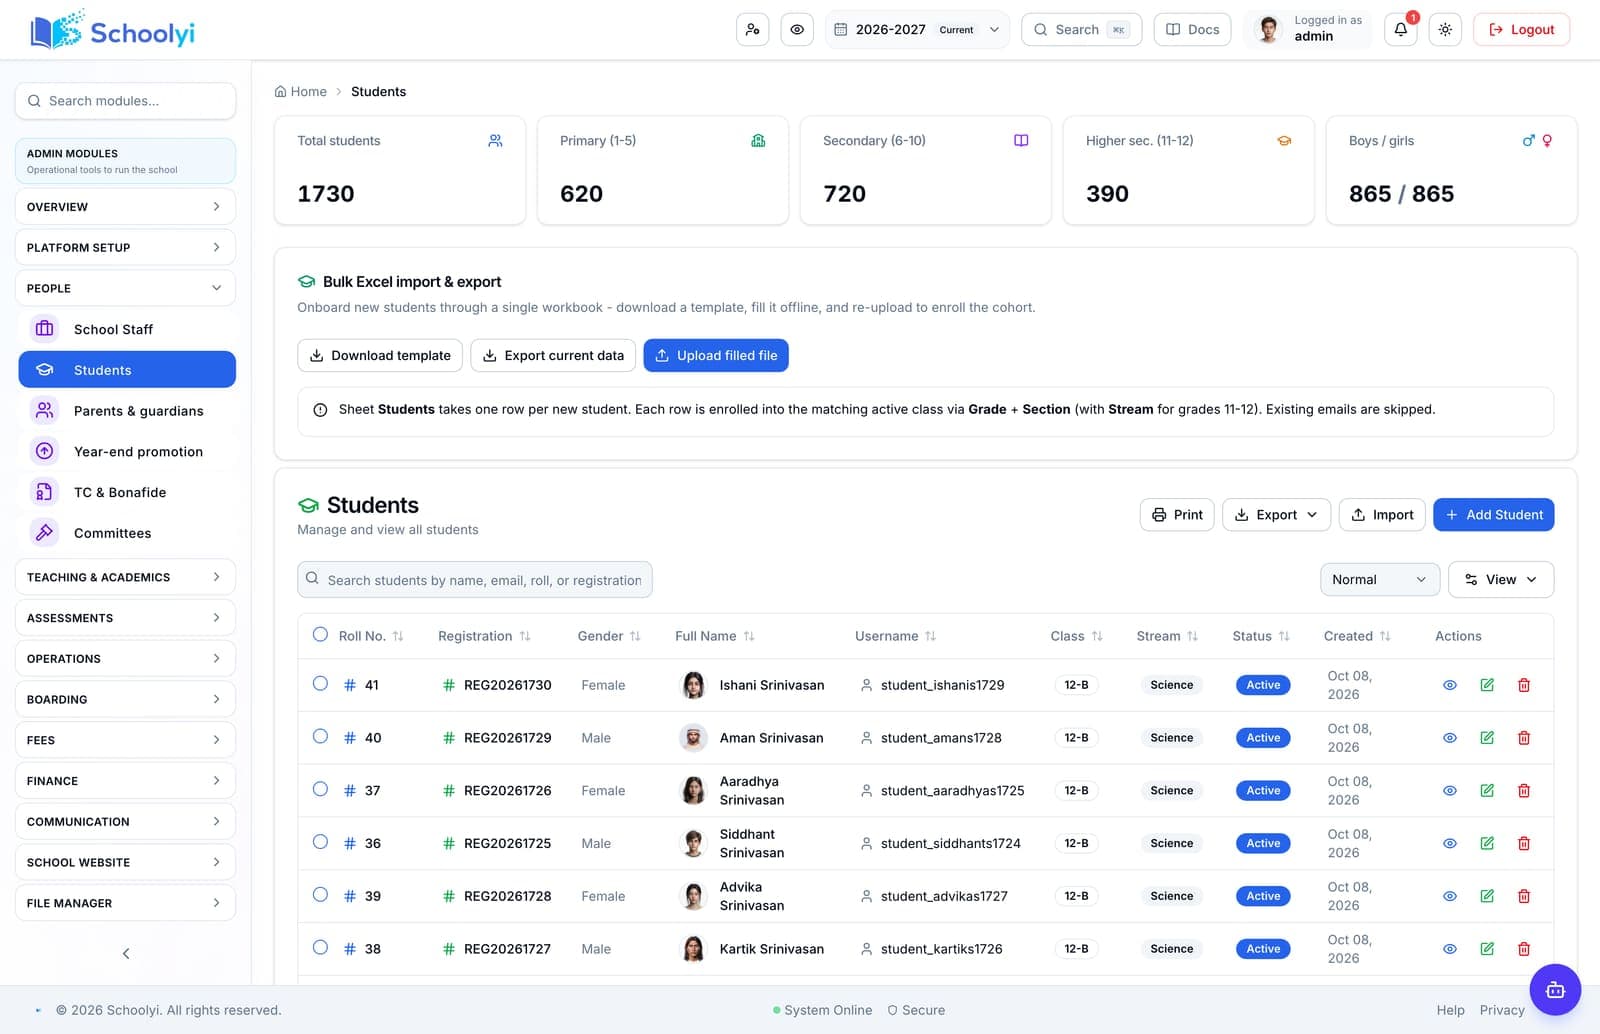The image size is (1600, 1034).
Task: Select row for roll number 37
Action: [320, 789]
